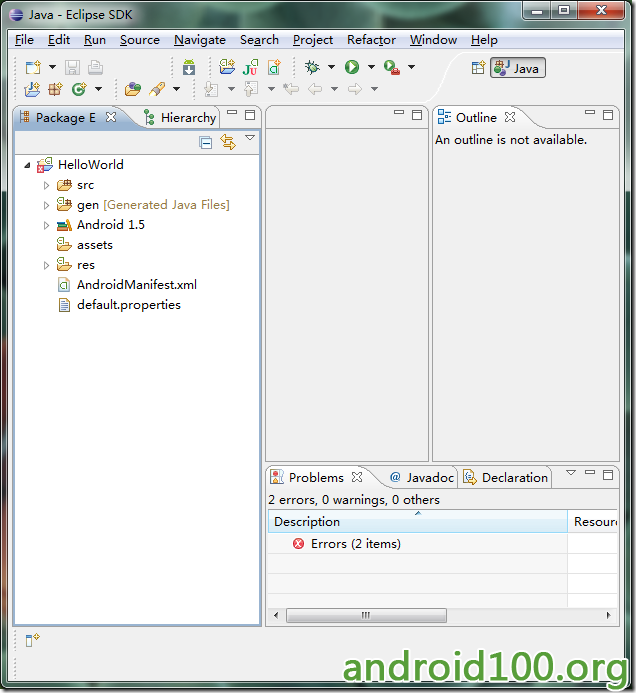Select the assets folder
This screenshot has height=693, width=636.
[85, 245]
